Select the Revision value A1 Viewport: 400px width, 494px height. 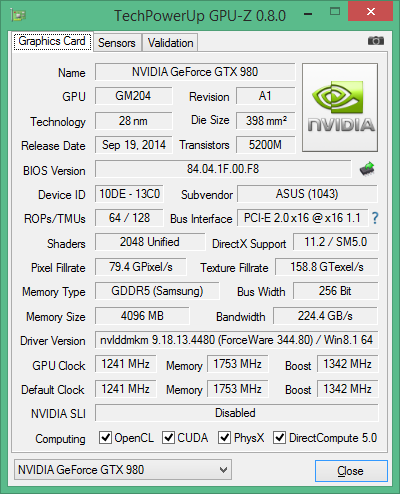coord(266,96)
